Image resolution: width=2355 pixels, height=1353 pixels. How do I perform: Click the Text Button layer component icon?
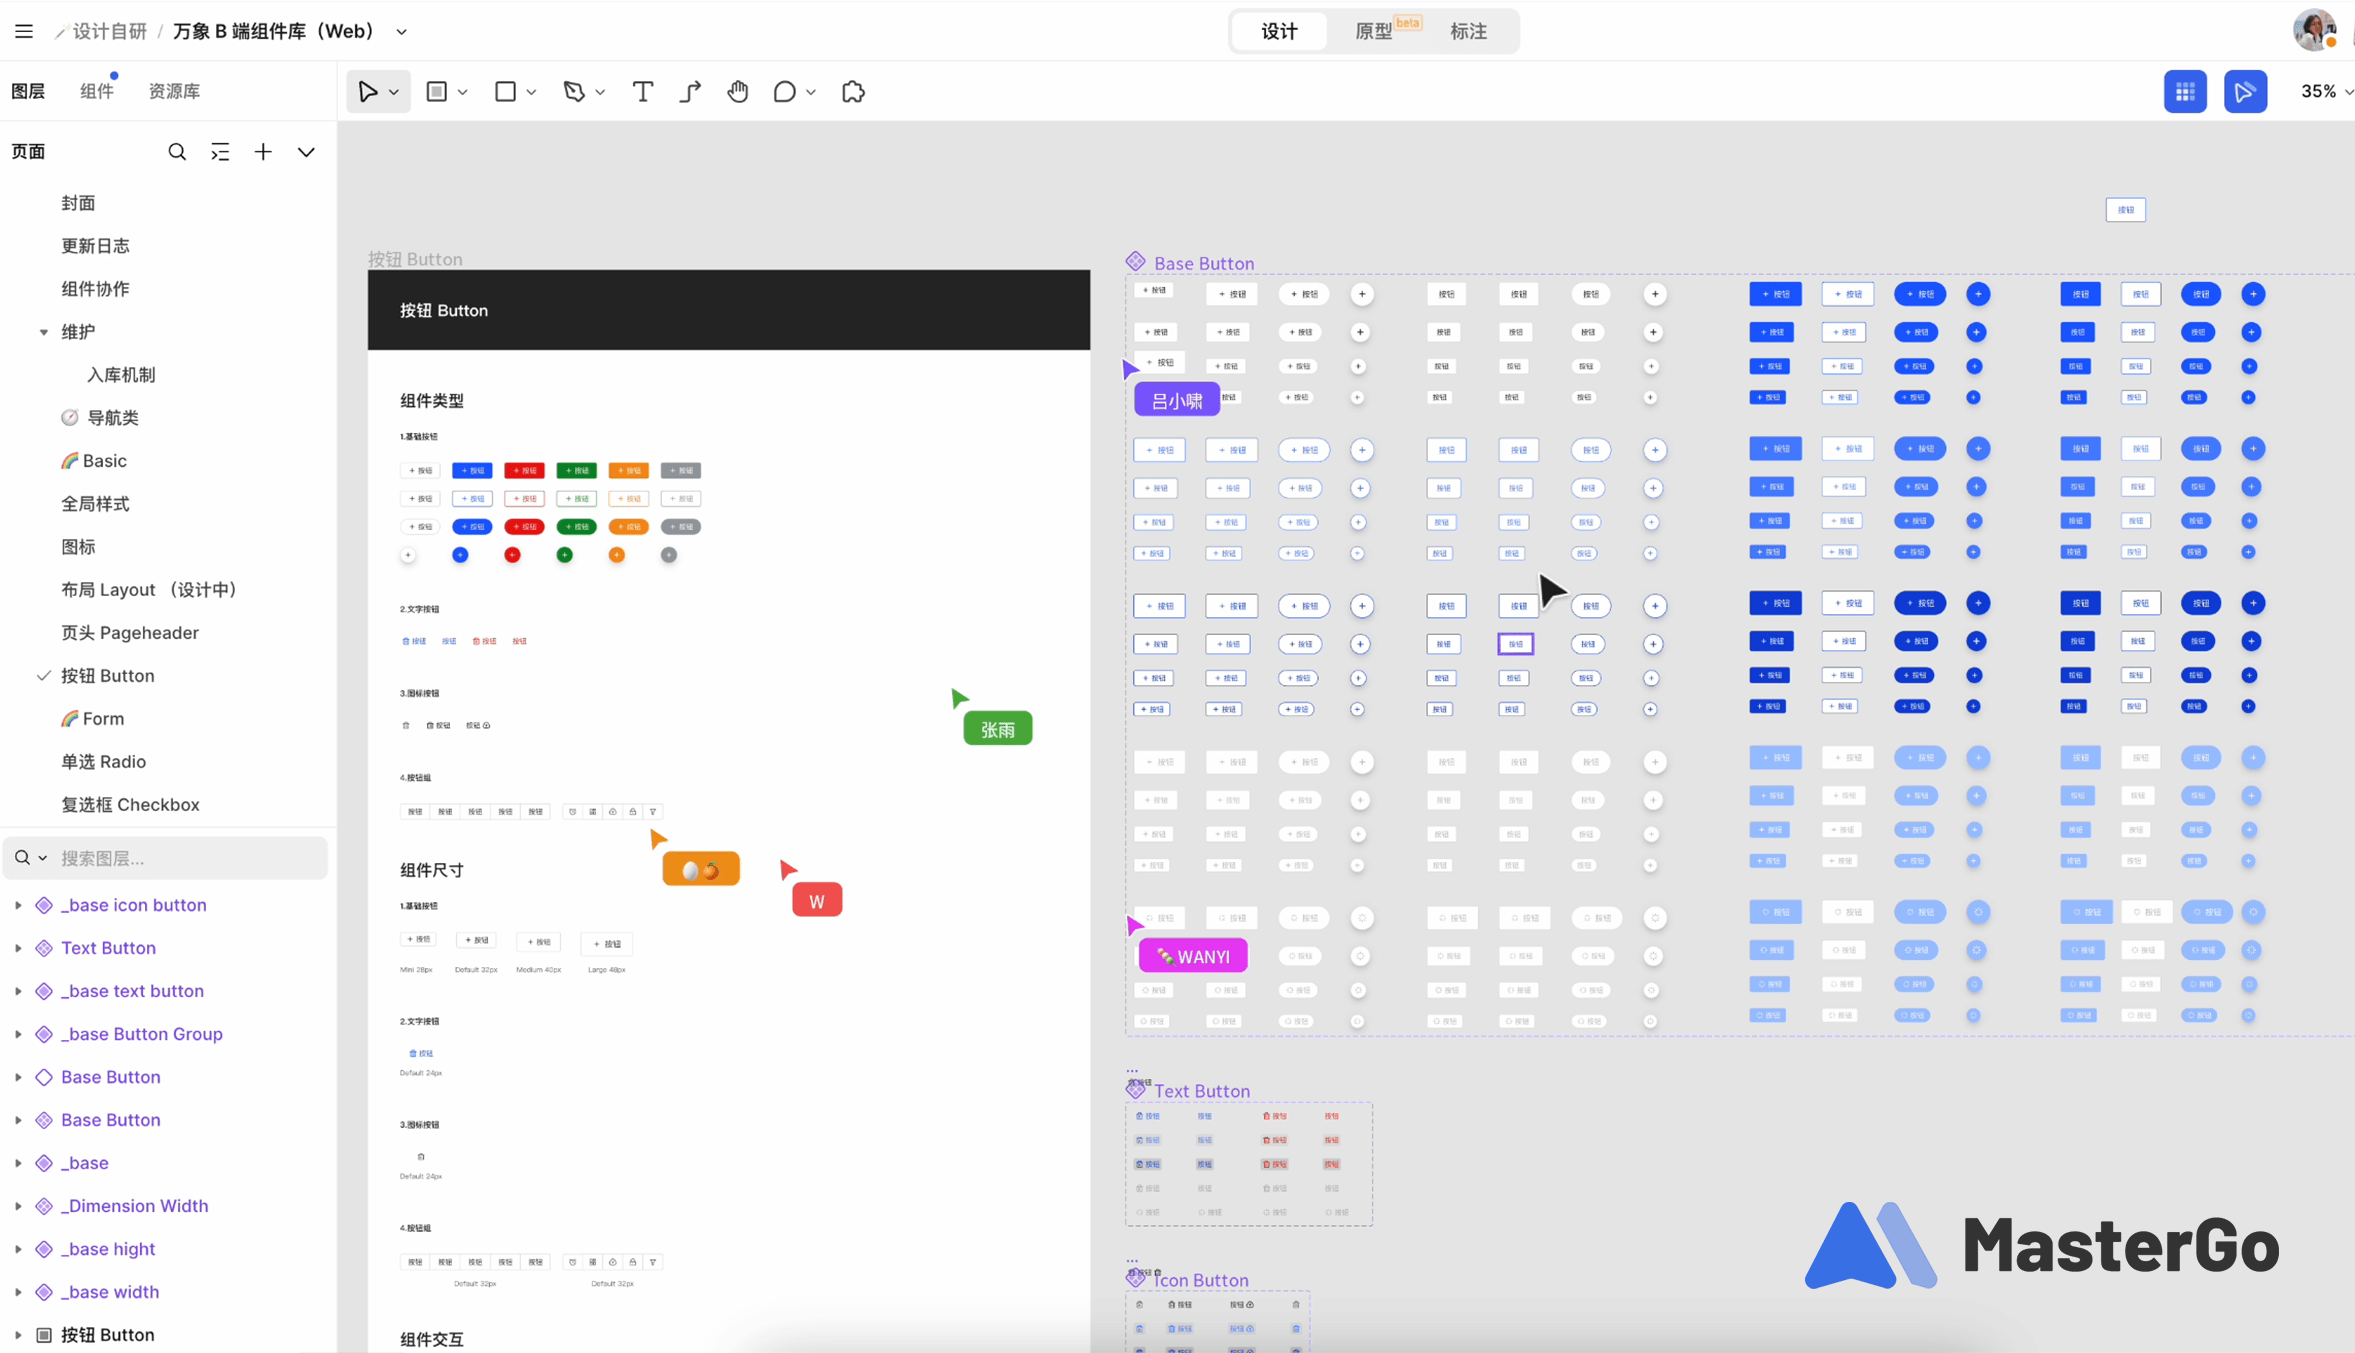pos(44,948)
